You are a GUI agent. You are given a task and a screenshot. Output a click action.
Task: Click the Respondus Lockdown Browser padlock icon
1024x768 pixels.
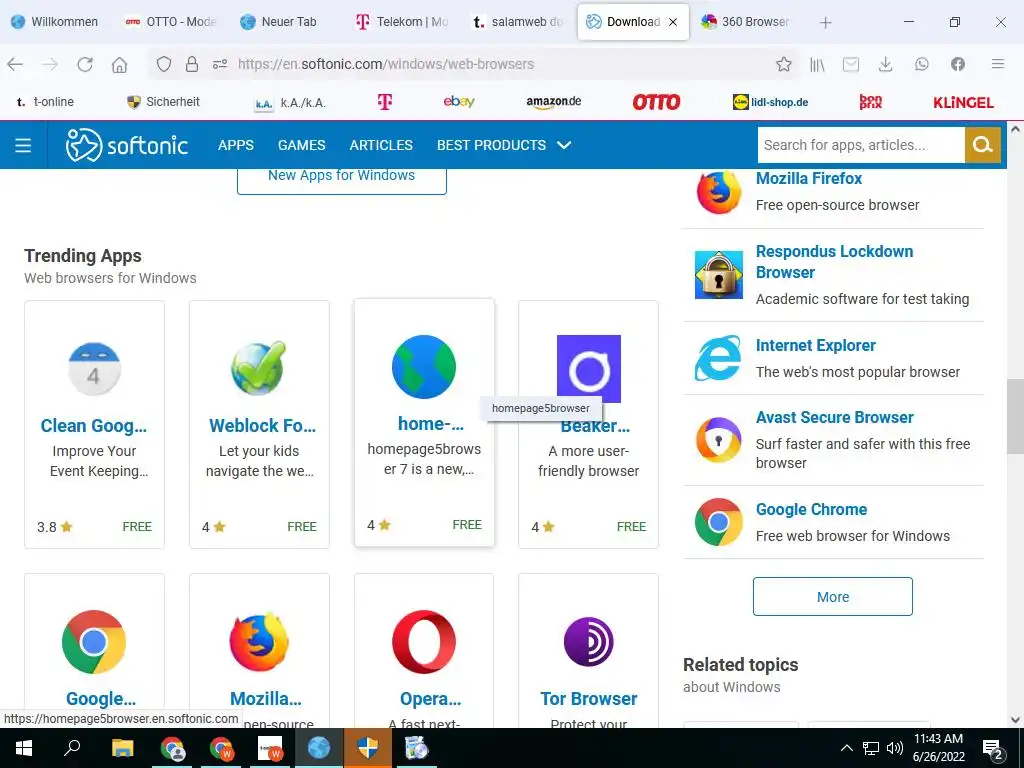click(718, 275)
